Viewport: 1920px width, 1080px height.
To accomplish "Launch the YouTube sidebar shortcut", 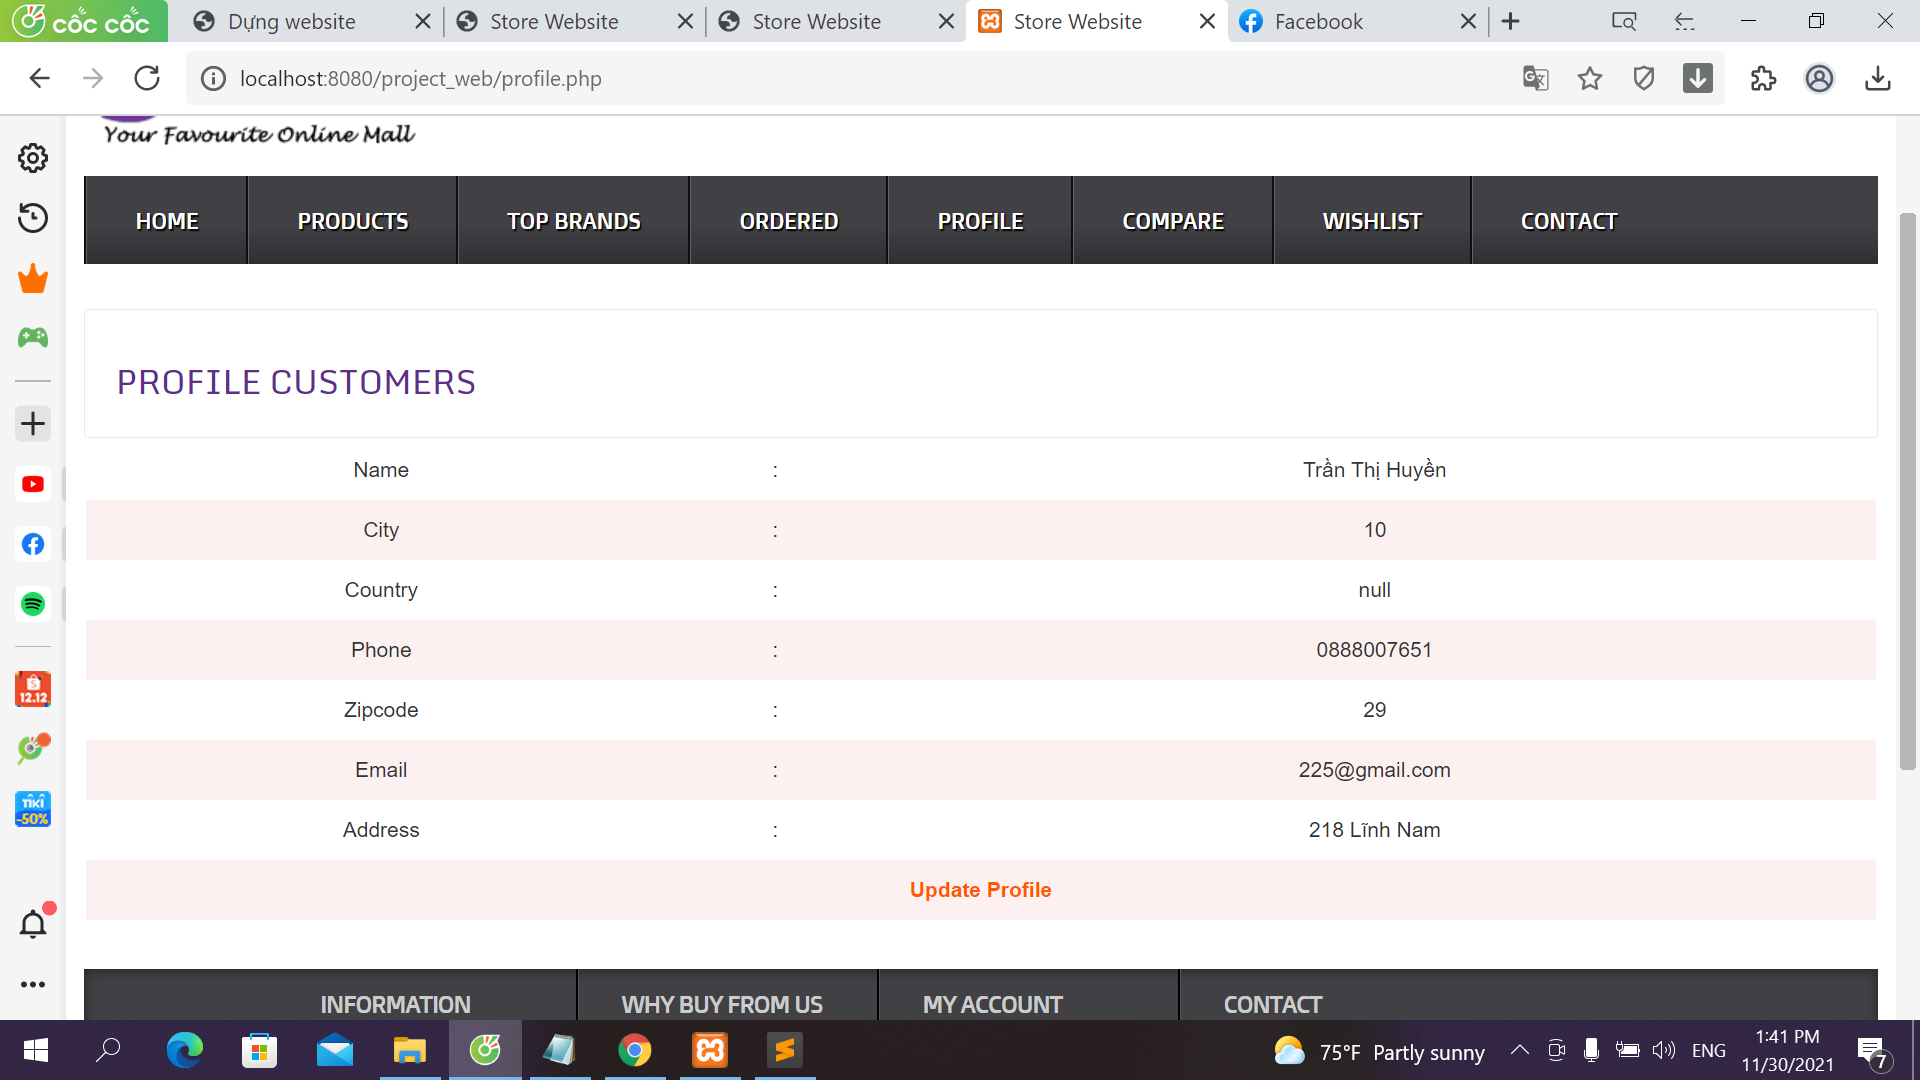I will coord(33,484).
